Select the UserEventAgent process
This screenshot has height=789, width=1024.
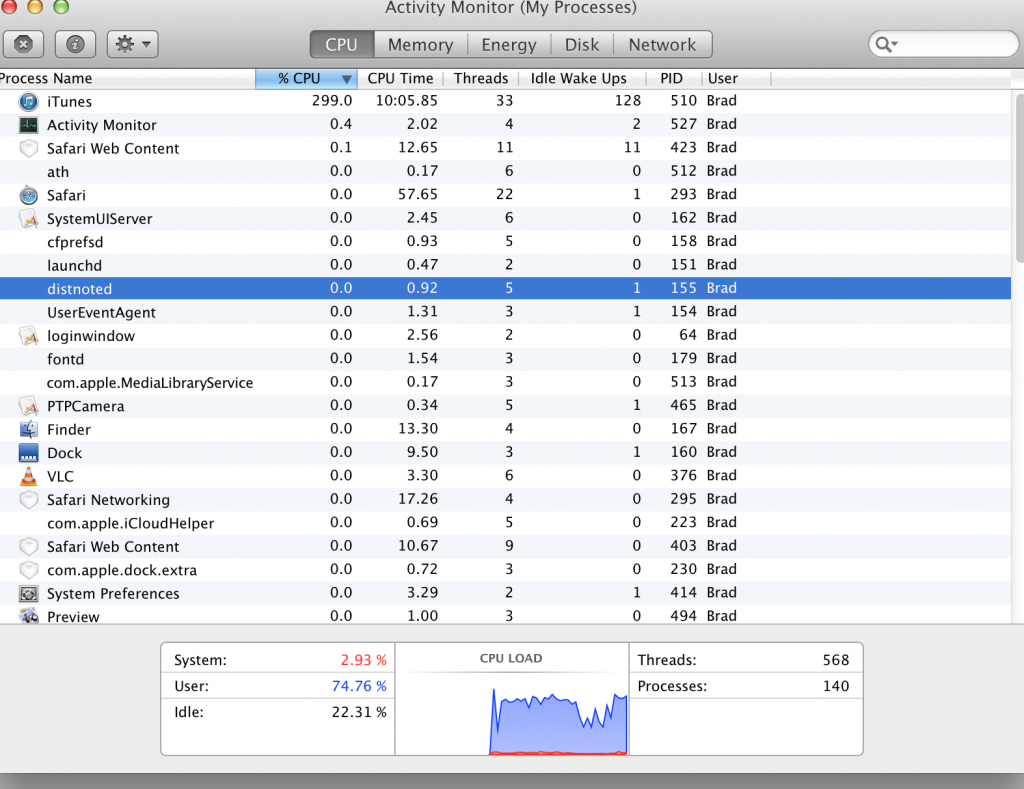pyautogui.click(x=505, y=312)
